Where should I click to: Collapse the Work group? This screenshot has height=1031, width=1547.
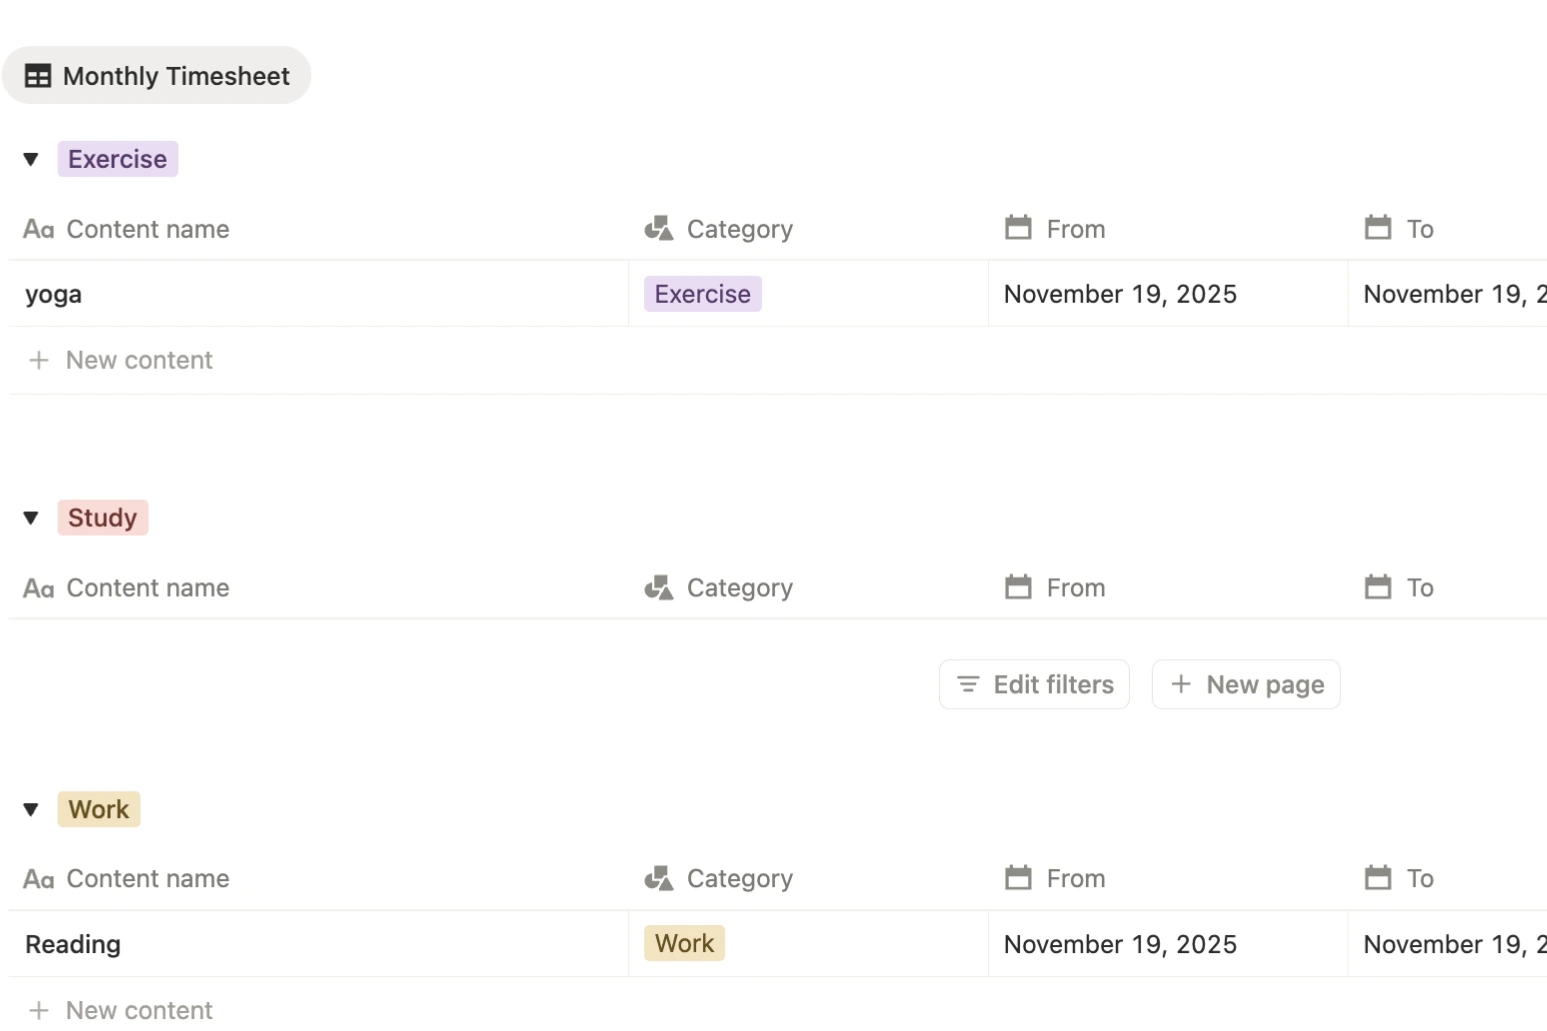point(30,809)
